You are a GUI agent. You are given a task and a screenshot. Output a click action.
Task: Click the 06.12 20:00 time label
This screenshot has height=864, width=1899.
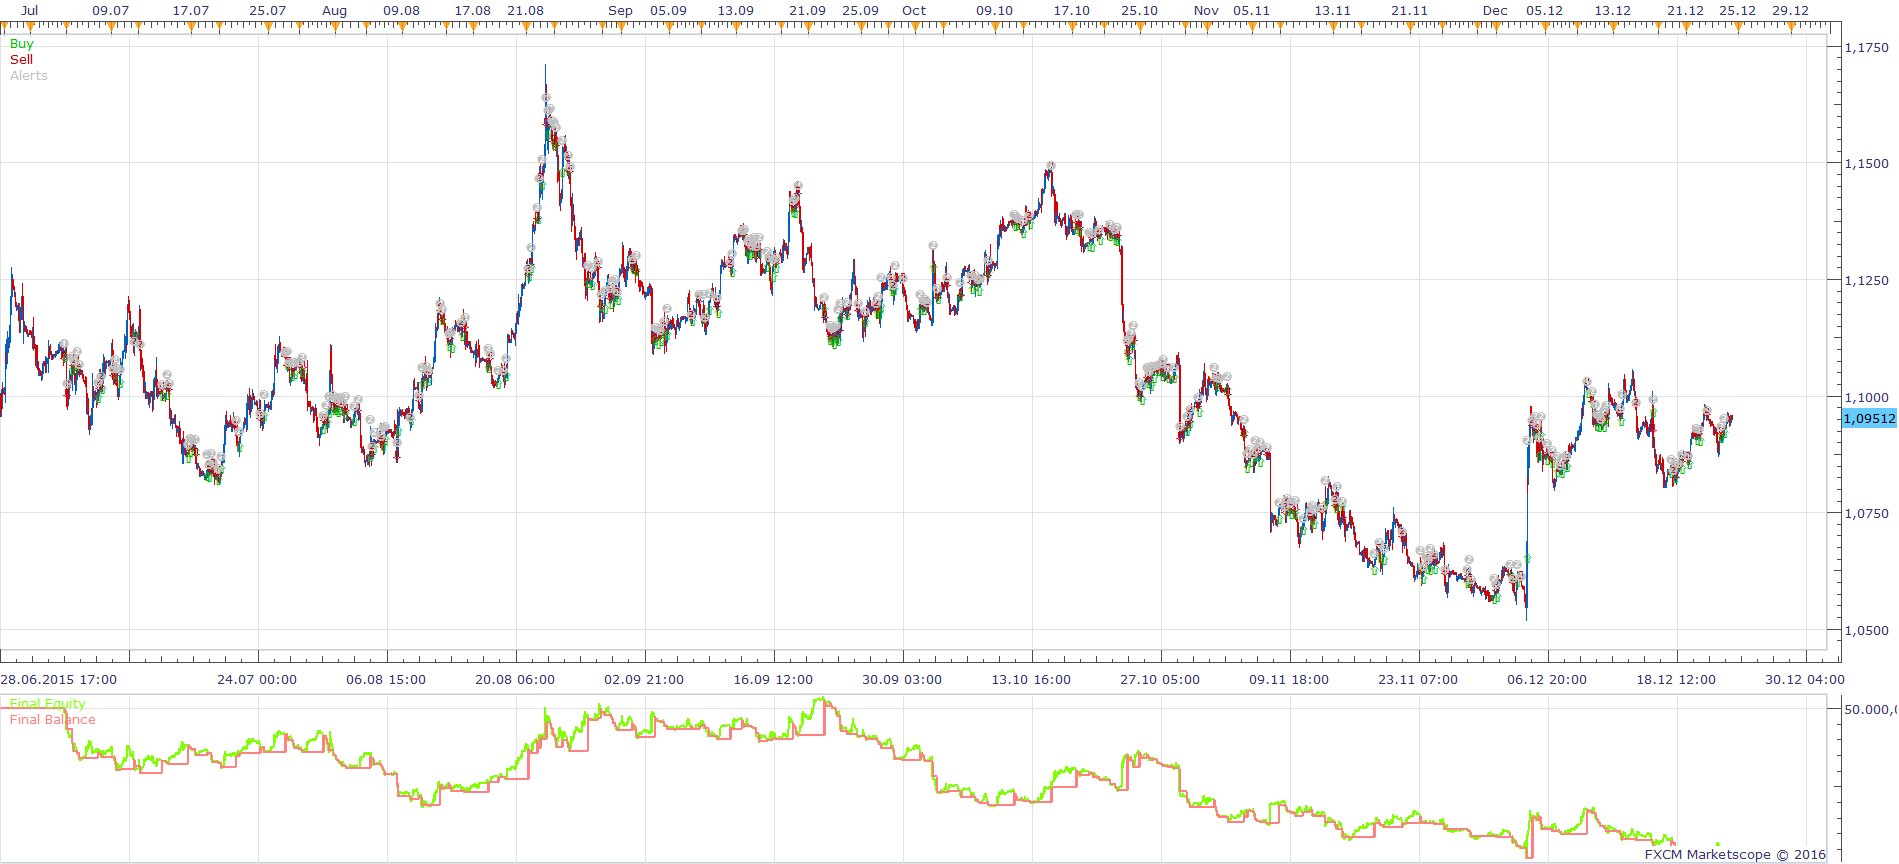click(x=1547, y=680)
